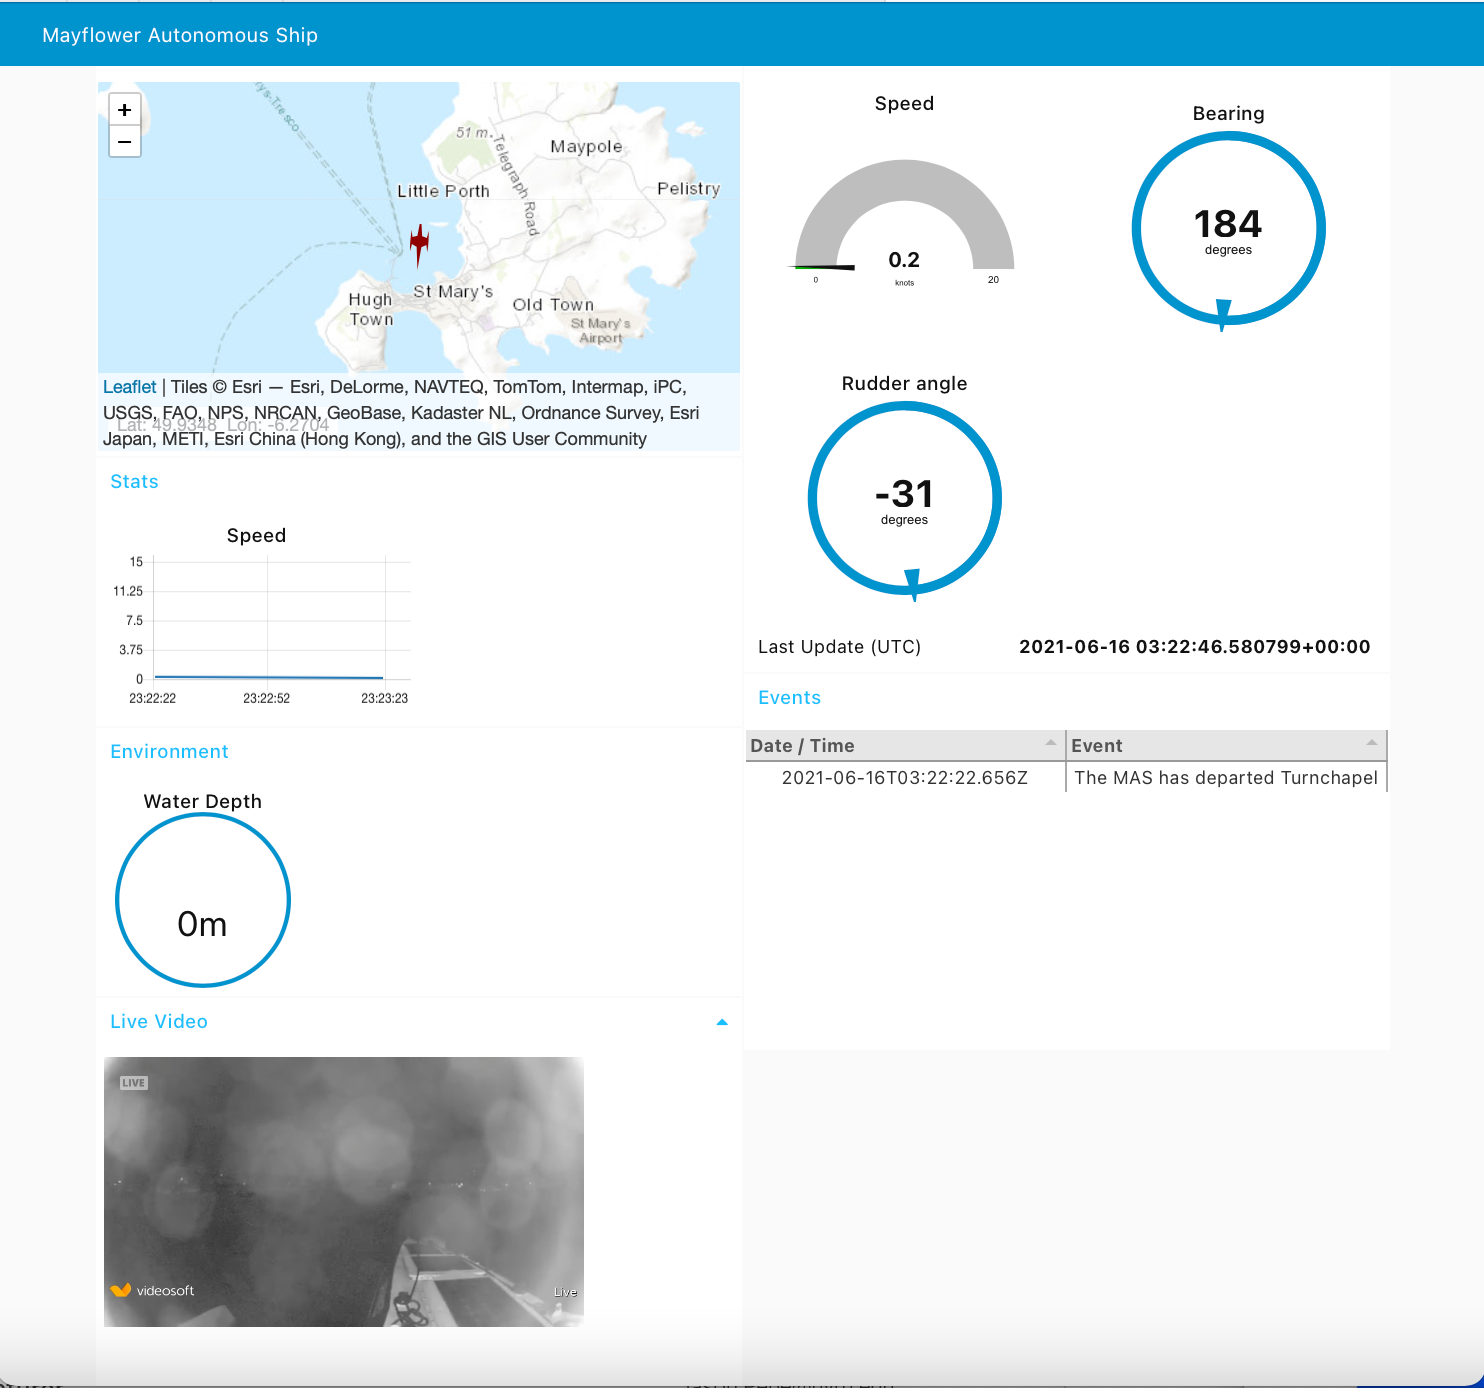Click the Live Video heading
The height and width of the screenshot is (1388, 1484).
pyautogui.click(x=159, y=1022)
